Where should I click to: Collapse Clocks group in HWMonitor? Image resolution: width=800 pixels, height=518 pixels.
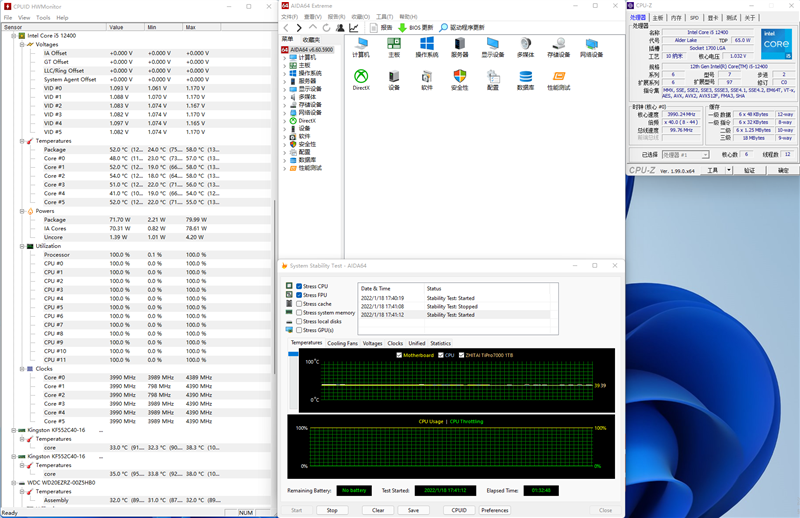[x=22, y=368]
